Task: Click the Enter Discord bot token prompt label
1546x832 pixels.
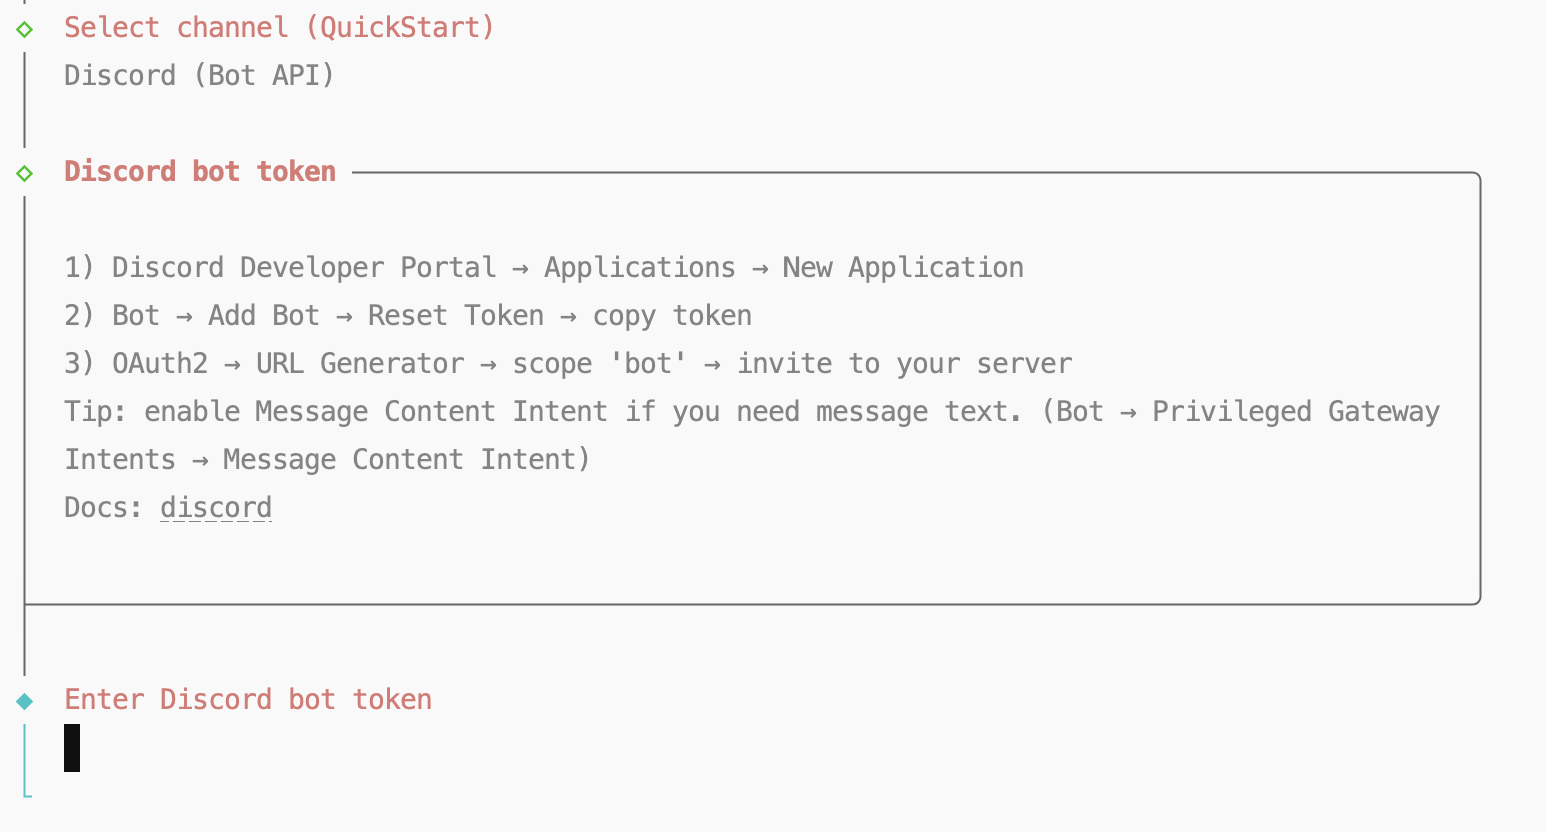Action: 248,700
